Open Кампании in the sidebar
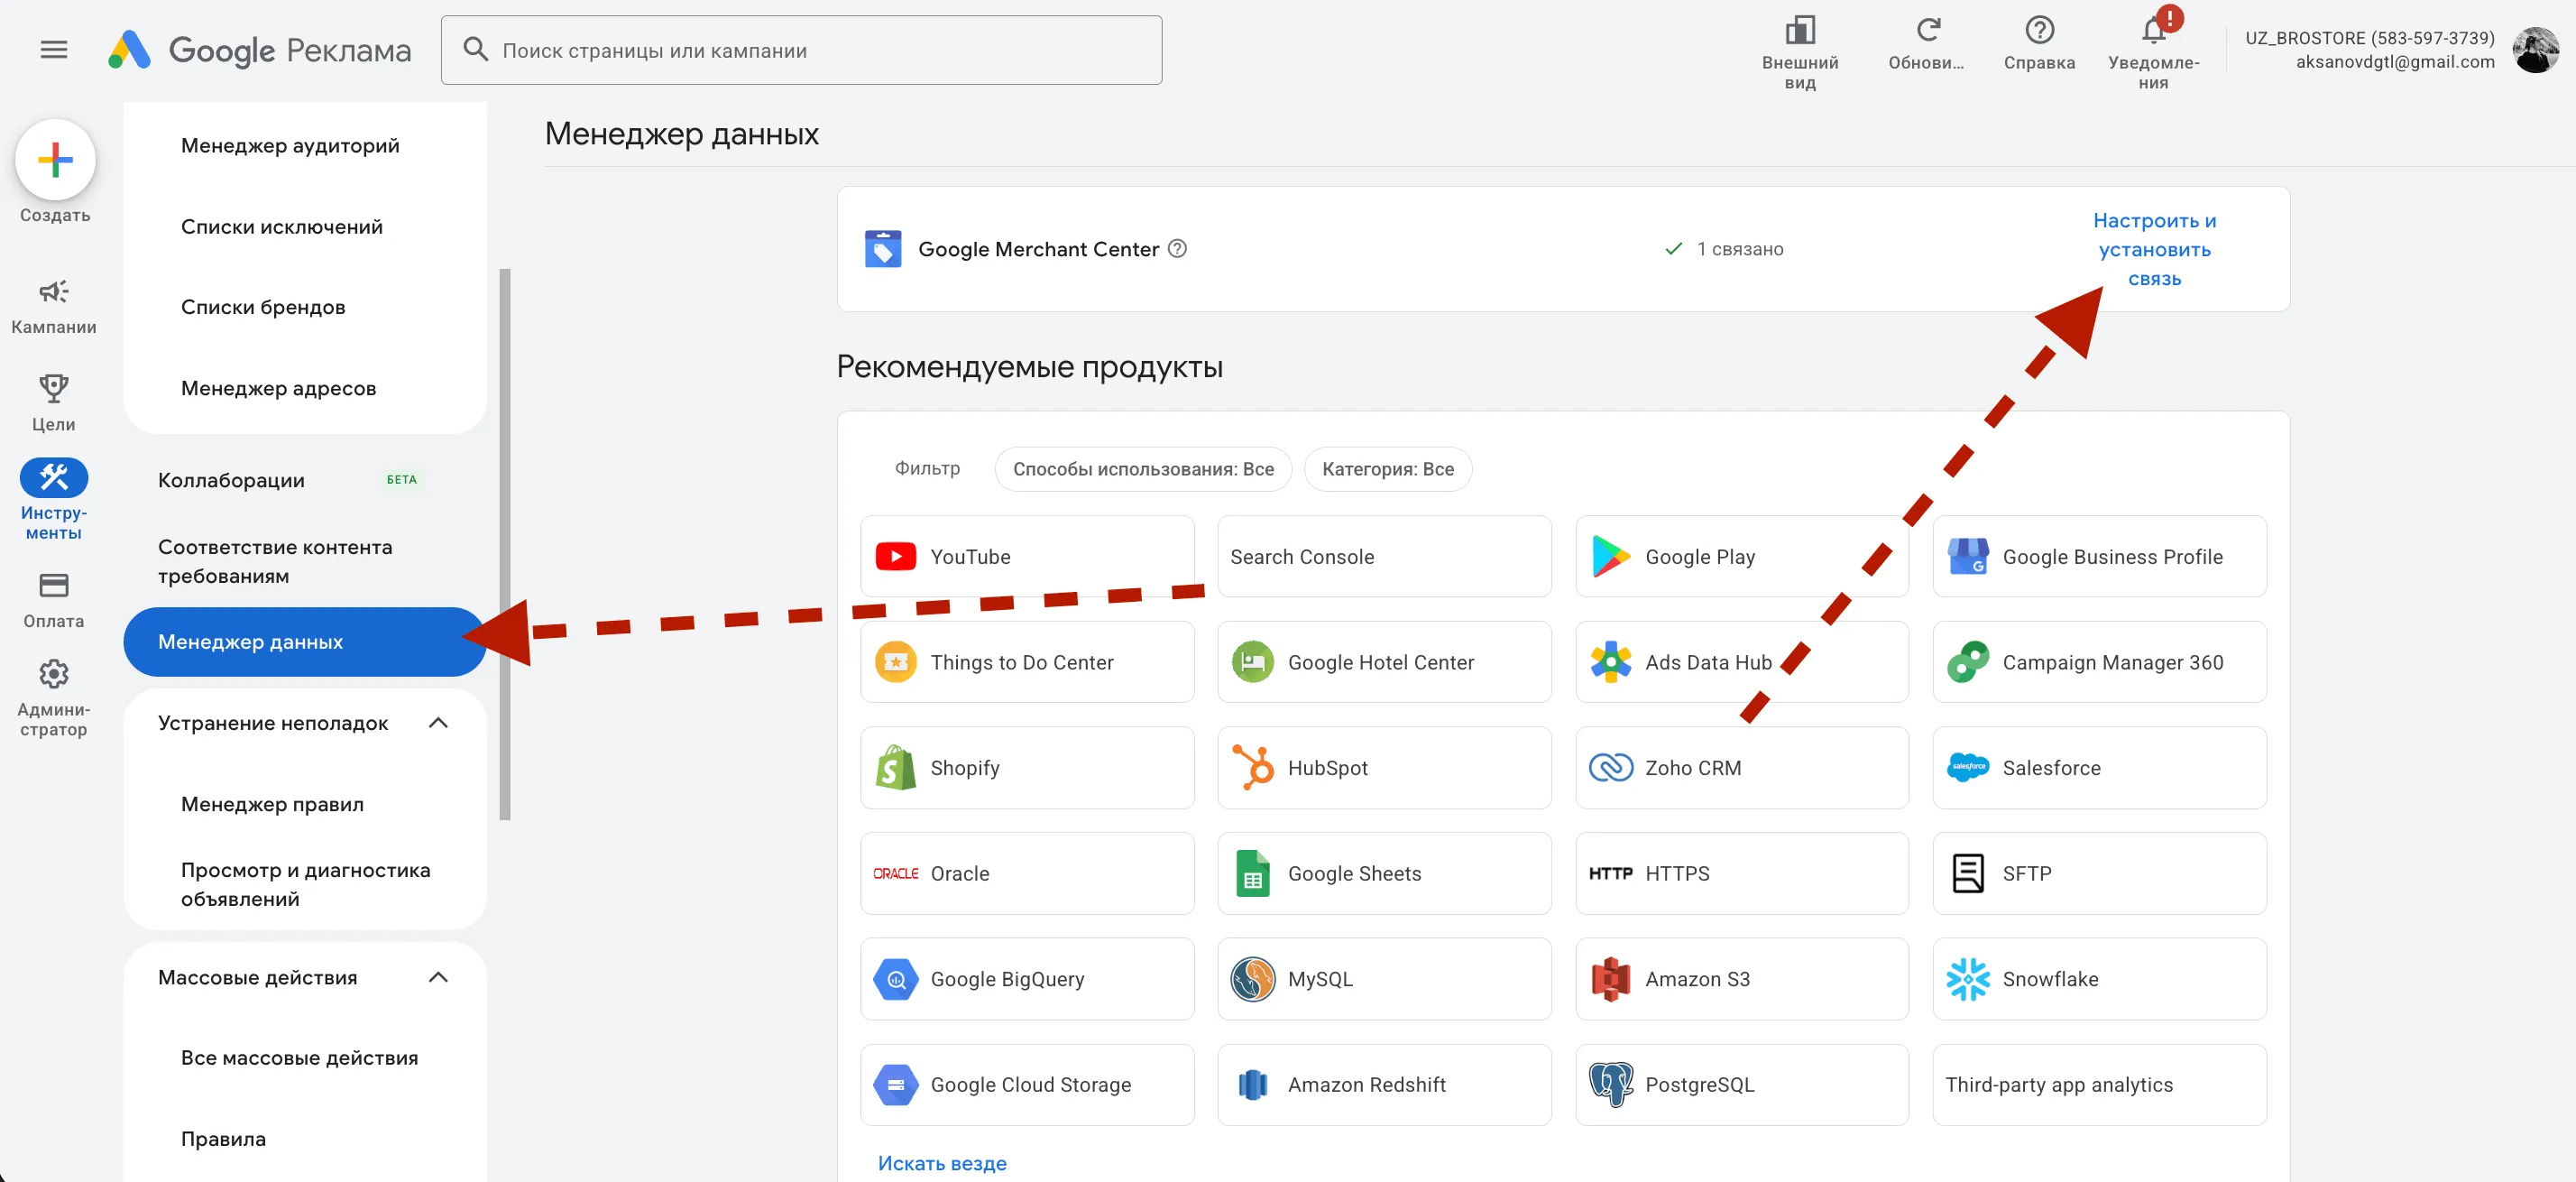2576x1182 pixels. pos(54,307)
